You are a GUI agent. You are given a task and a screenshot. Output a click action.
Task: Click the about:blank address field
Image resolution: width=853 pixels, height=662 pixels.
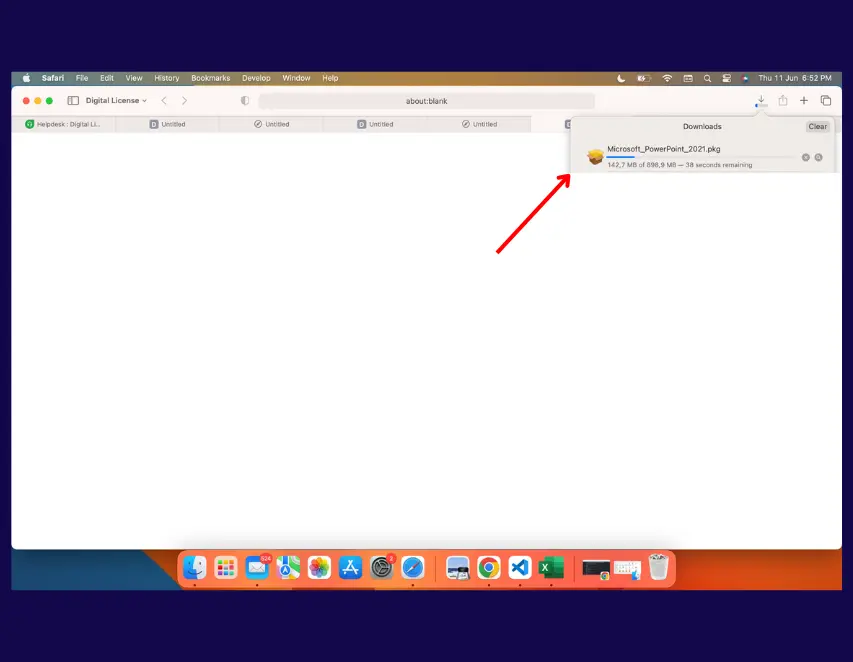pos(426,101)
